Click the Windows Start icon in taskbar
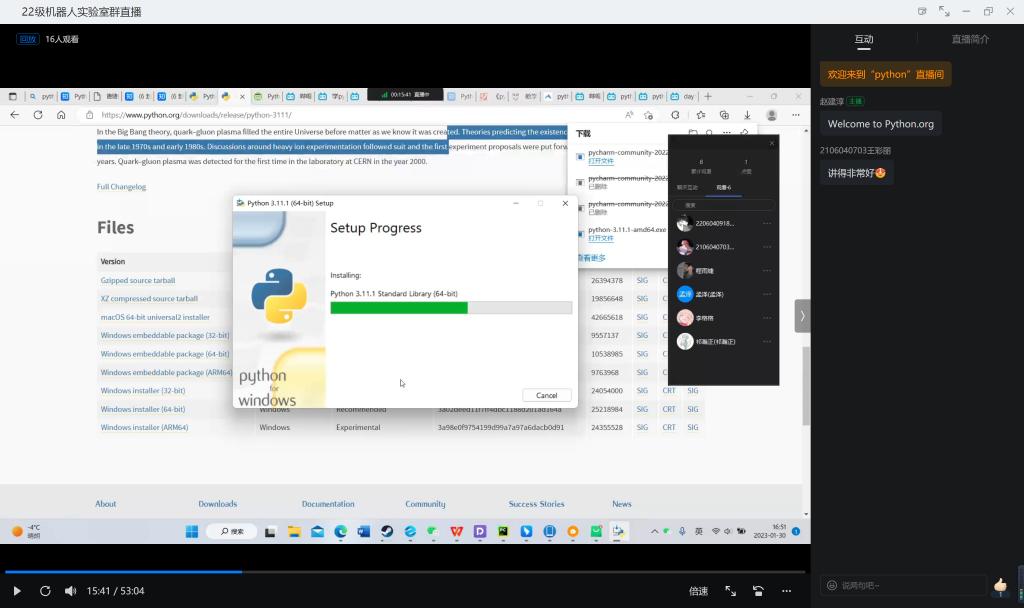 pyautogui.click(x=191, y=531)
